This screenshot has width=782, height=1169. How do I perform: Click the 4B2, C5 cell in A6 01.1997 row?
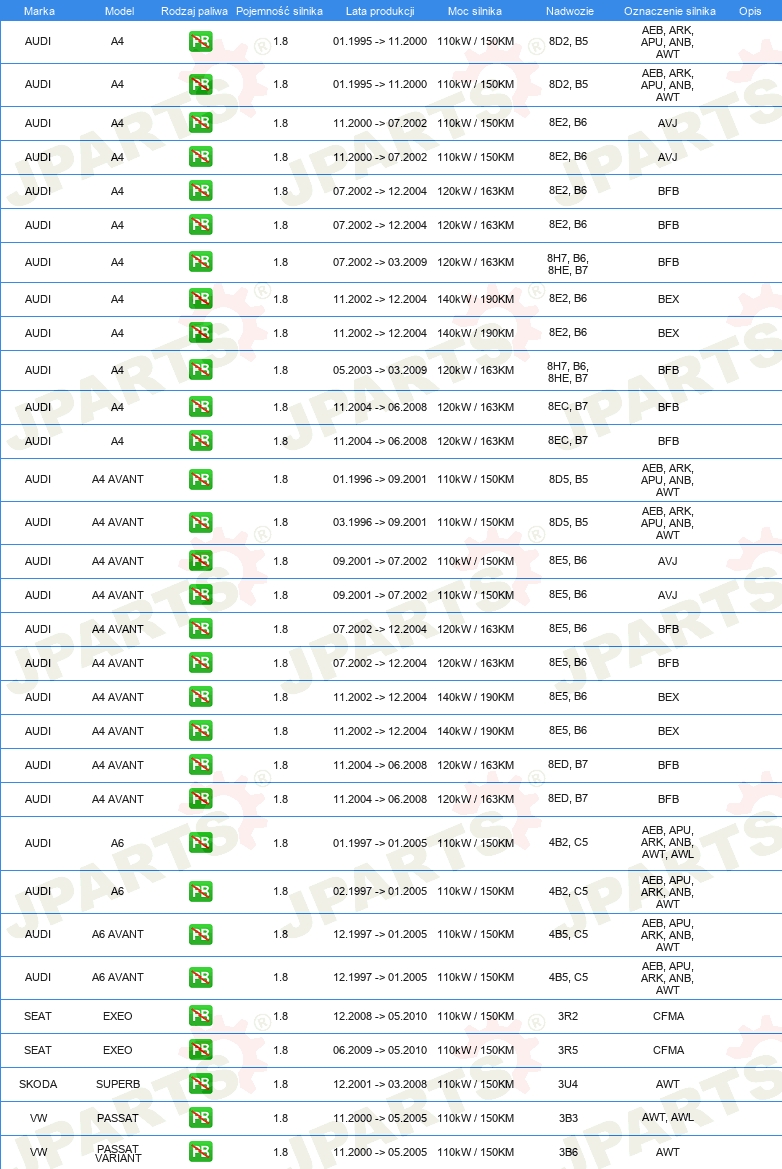tap(568, 842)
